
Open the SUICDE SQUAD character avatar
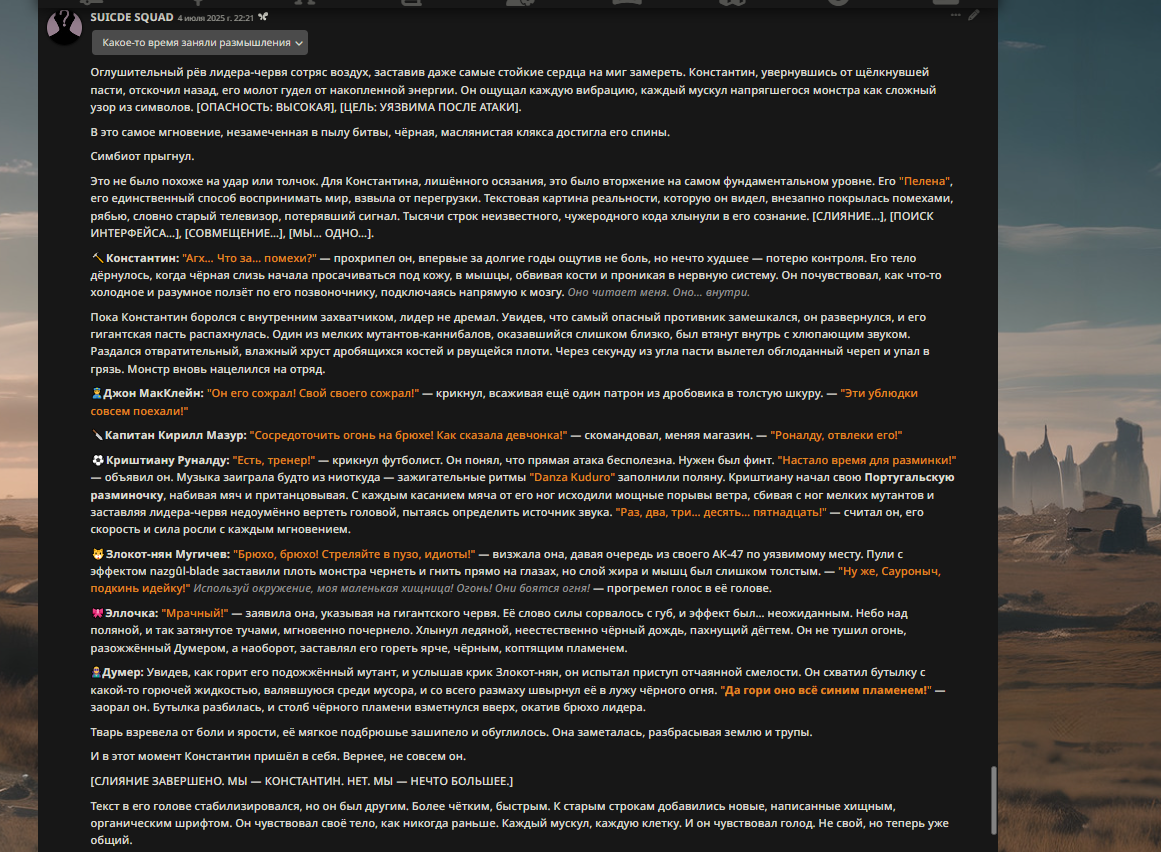coord(64,27)
